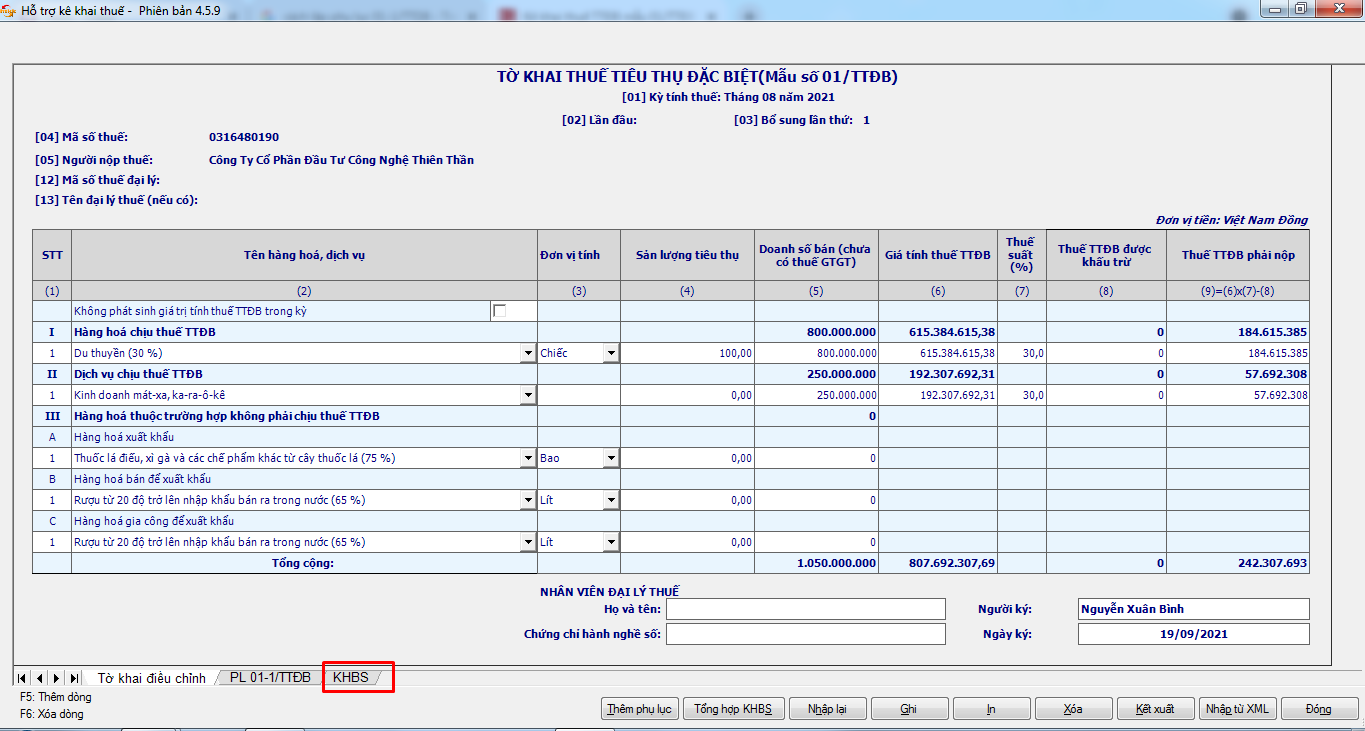Click the application icon in title bar

coord(9,9)
